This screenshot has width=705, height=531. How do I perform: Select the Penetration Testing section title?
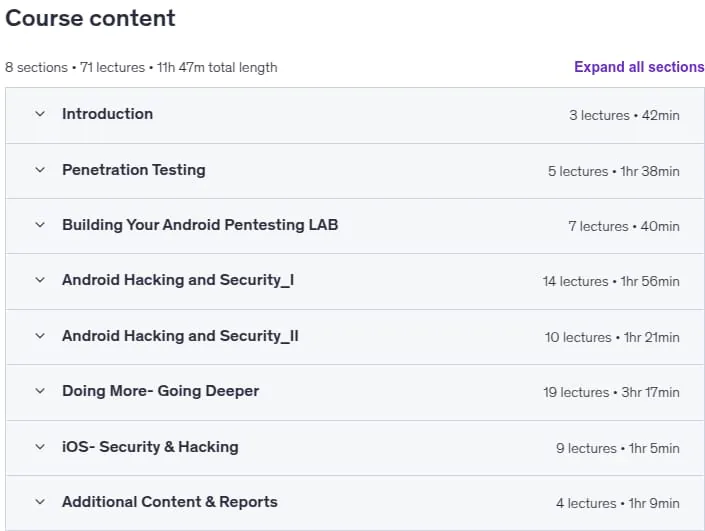pos(134,170)
